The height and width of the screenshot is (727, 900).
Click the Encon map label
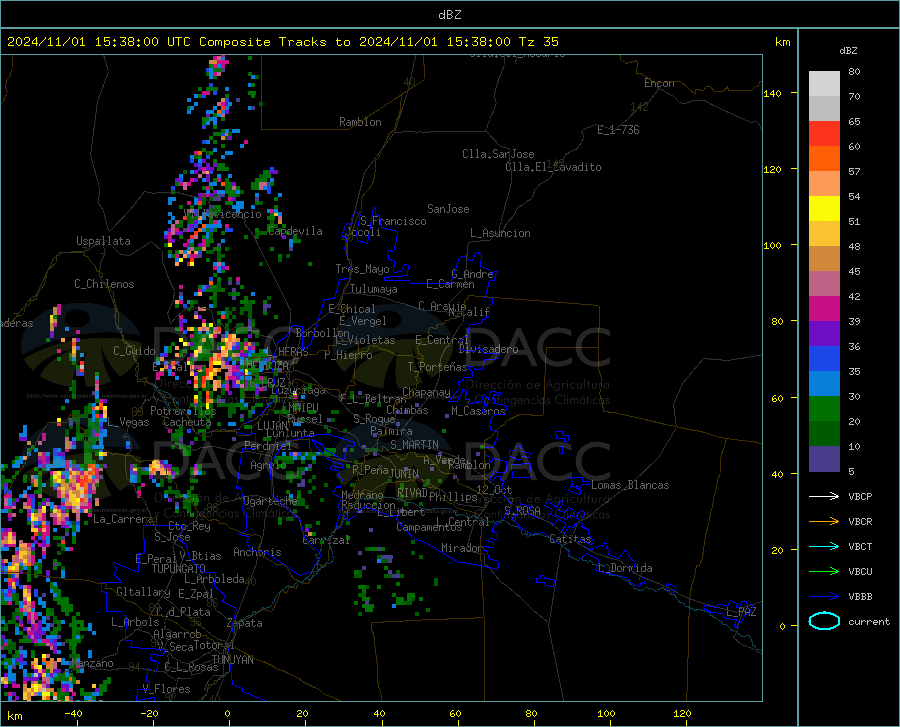pyautogui.click(x=659, y=83)
